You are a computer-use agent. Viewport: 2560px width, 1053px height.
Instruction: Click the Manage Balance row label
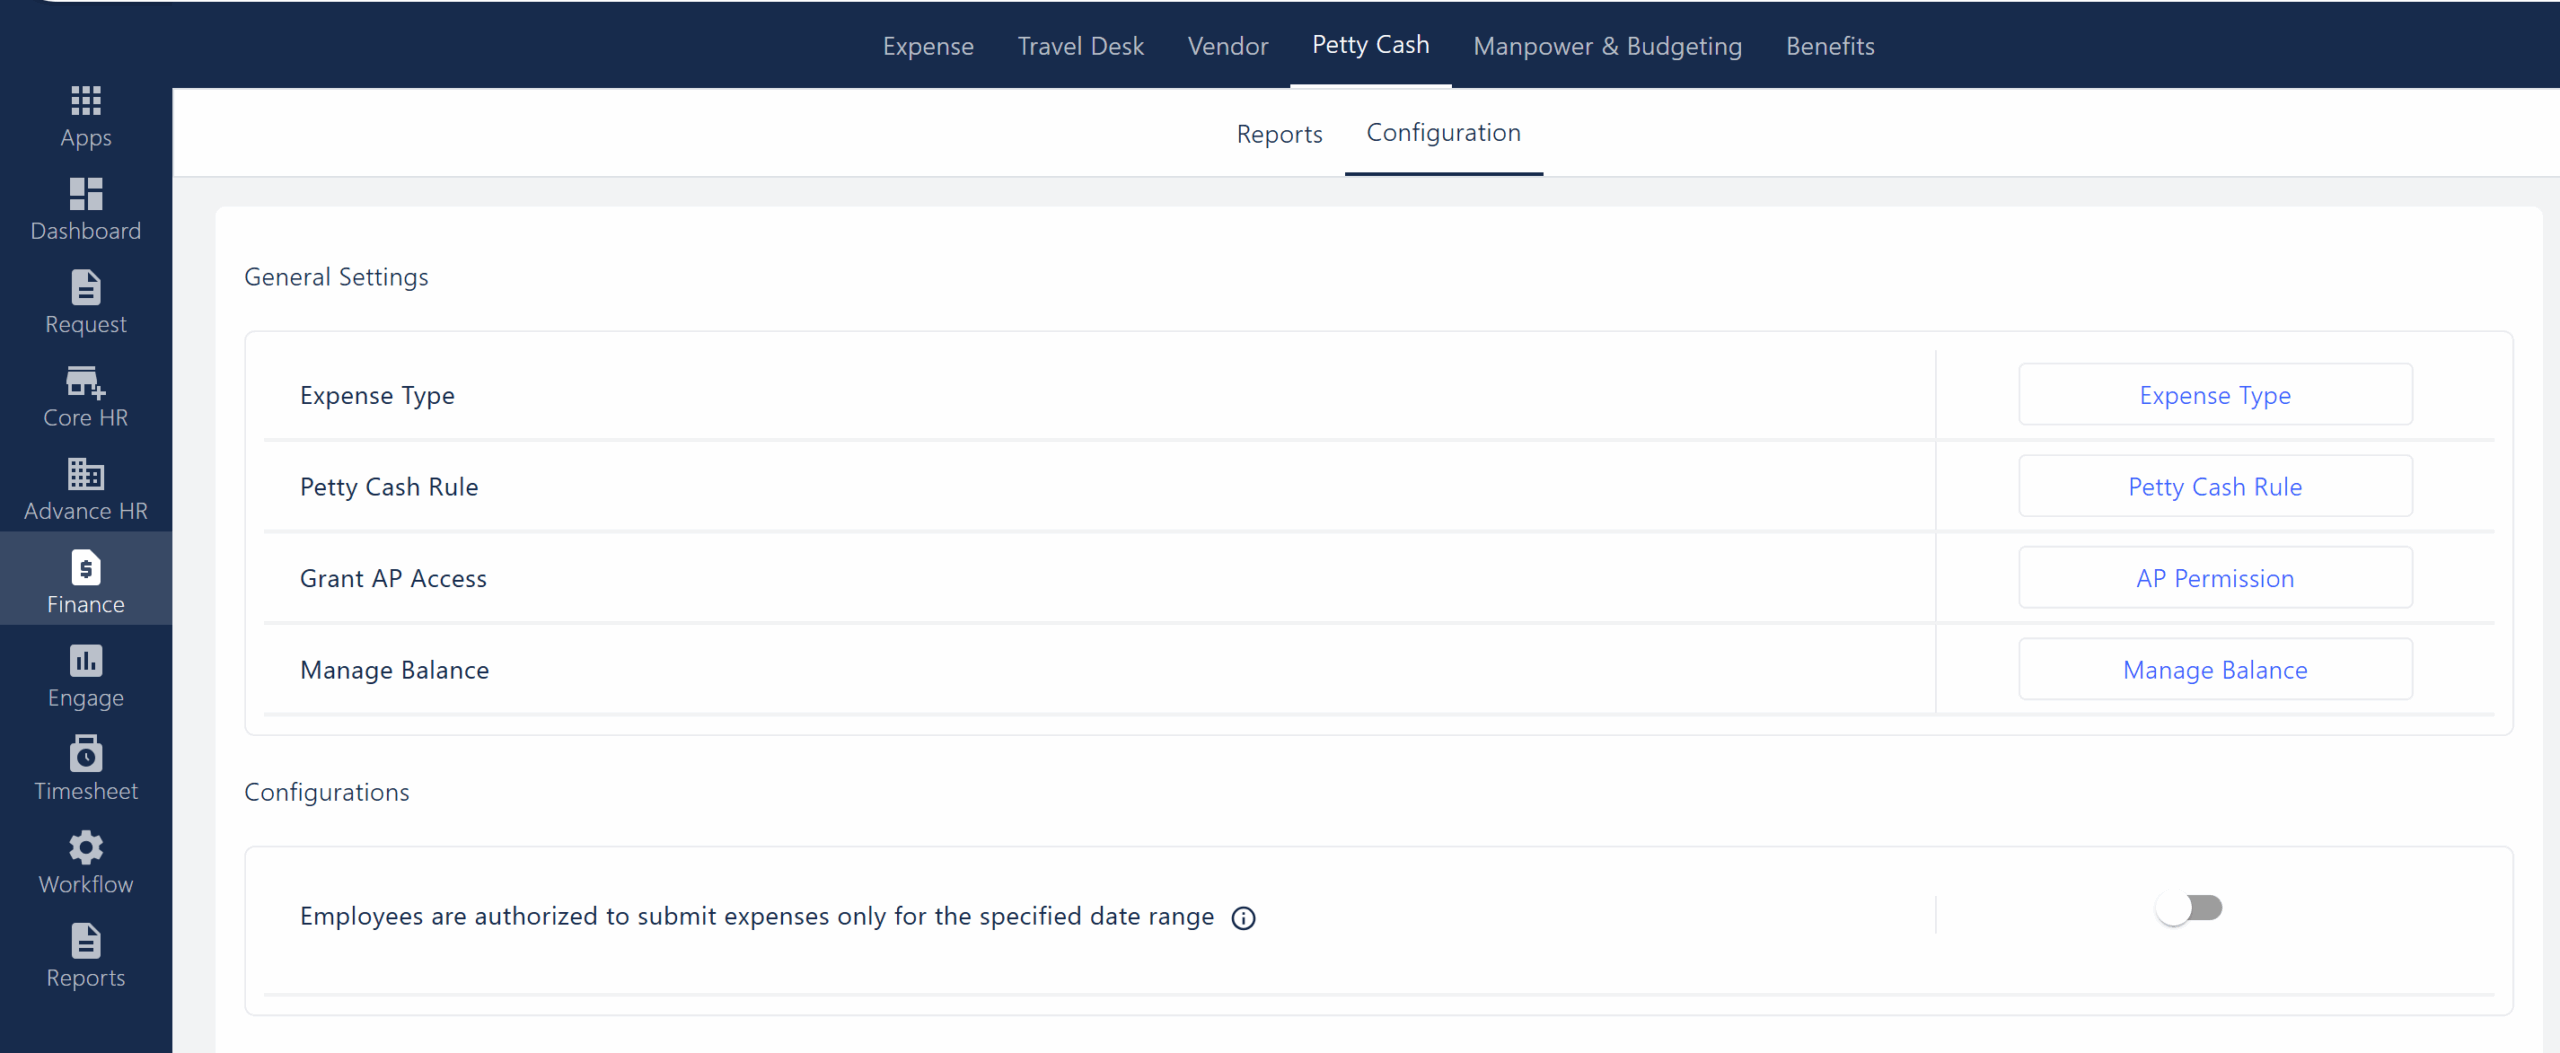coord(394,671)
